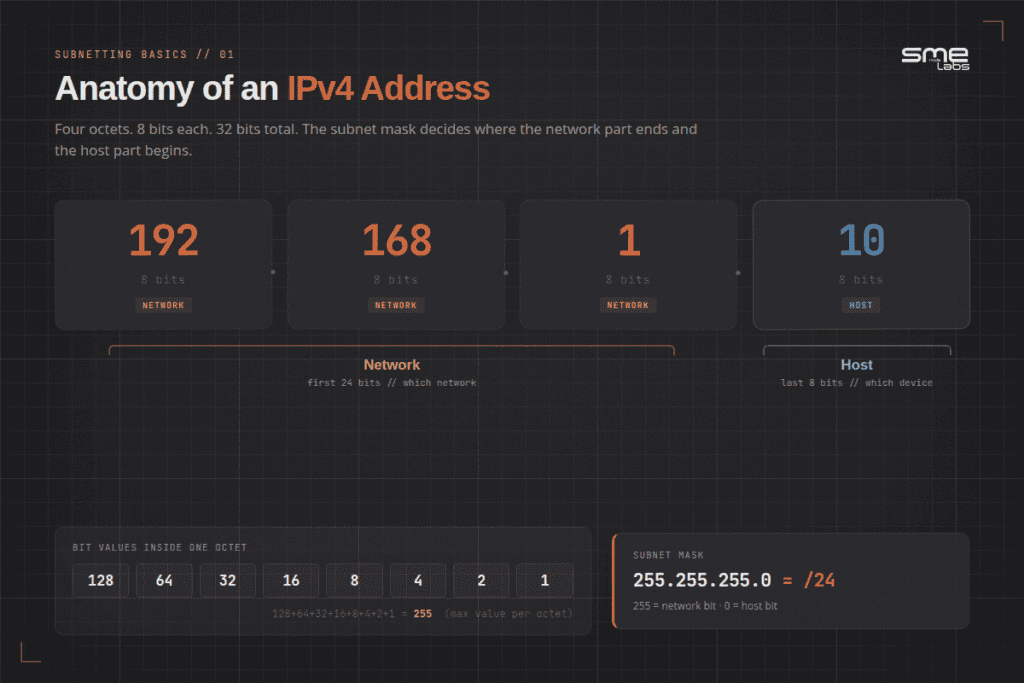This screenshot has height=683, width=1024.
Task: Select the host octet card 10
Action: (861, 264)
